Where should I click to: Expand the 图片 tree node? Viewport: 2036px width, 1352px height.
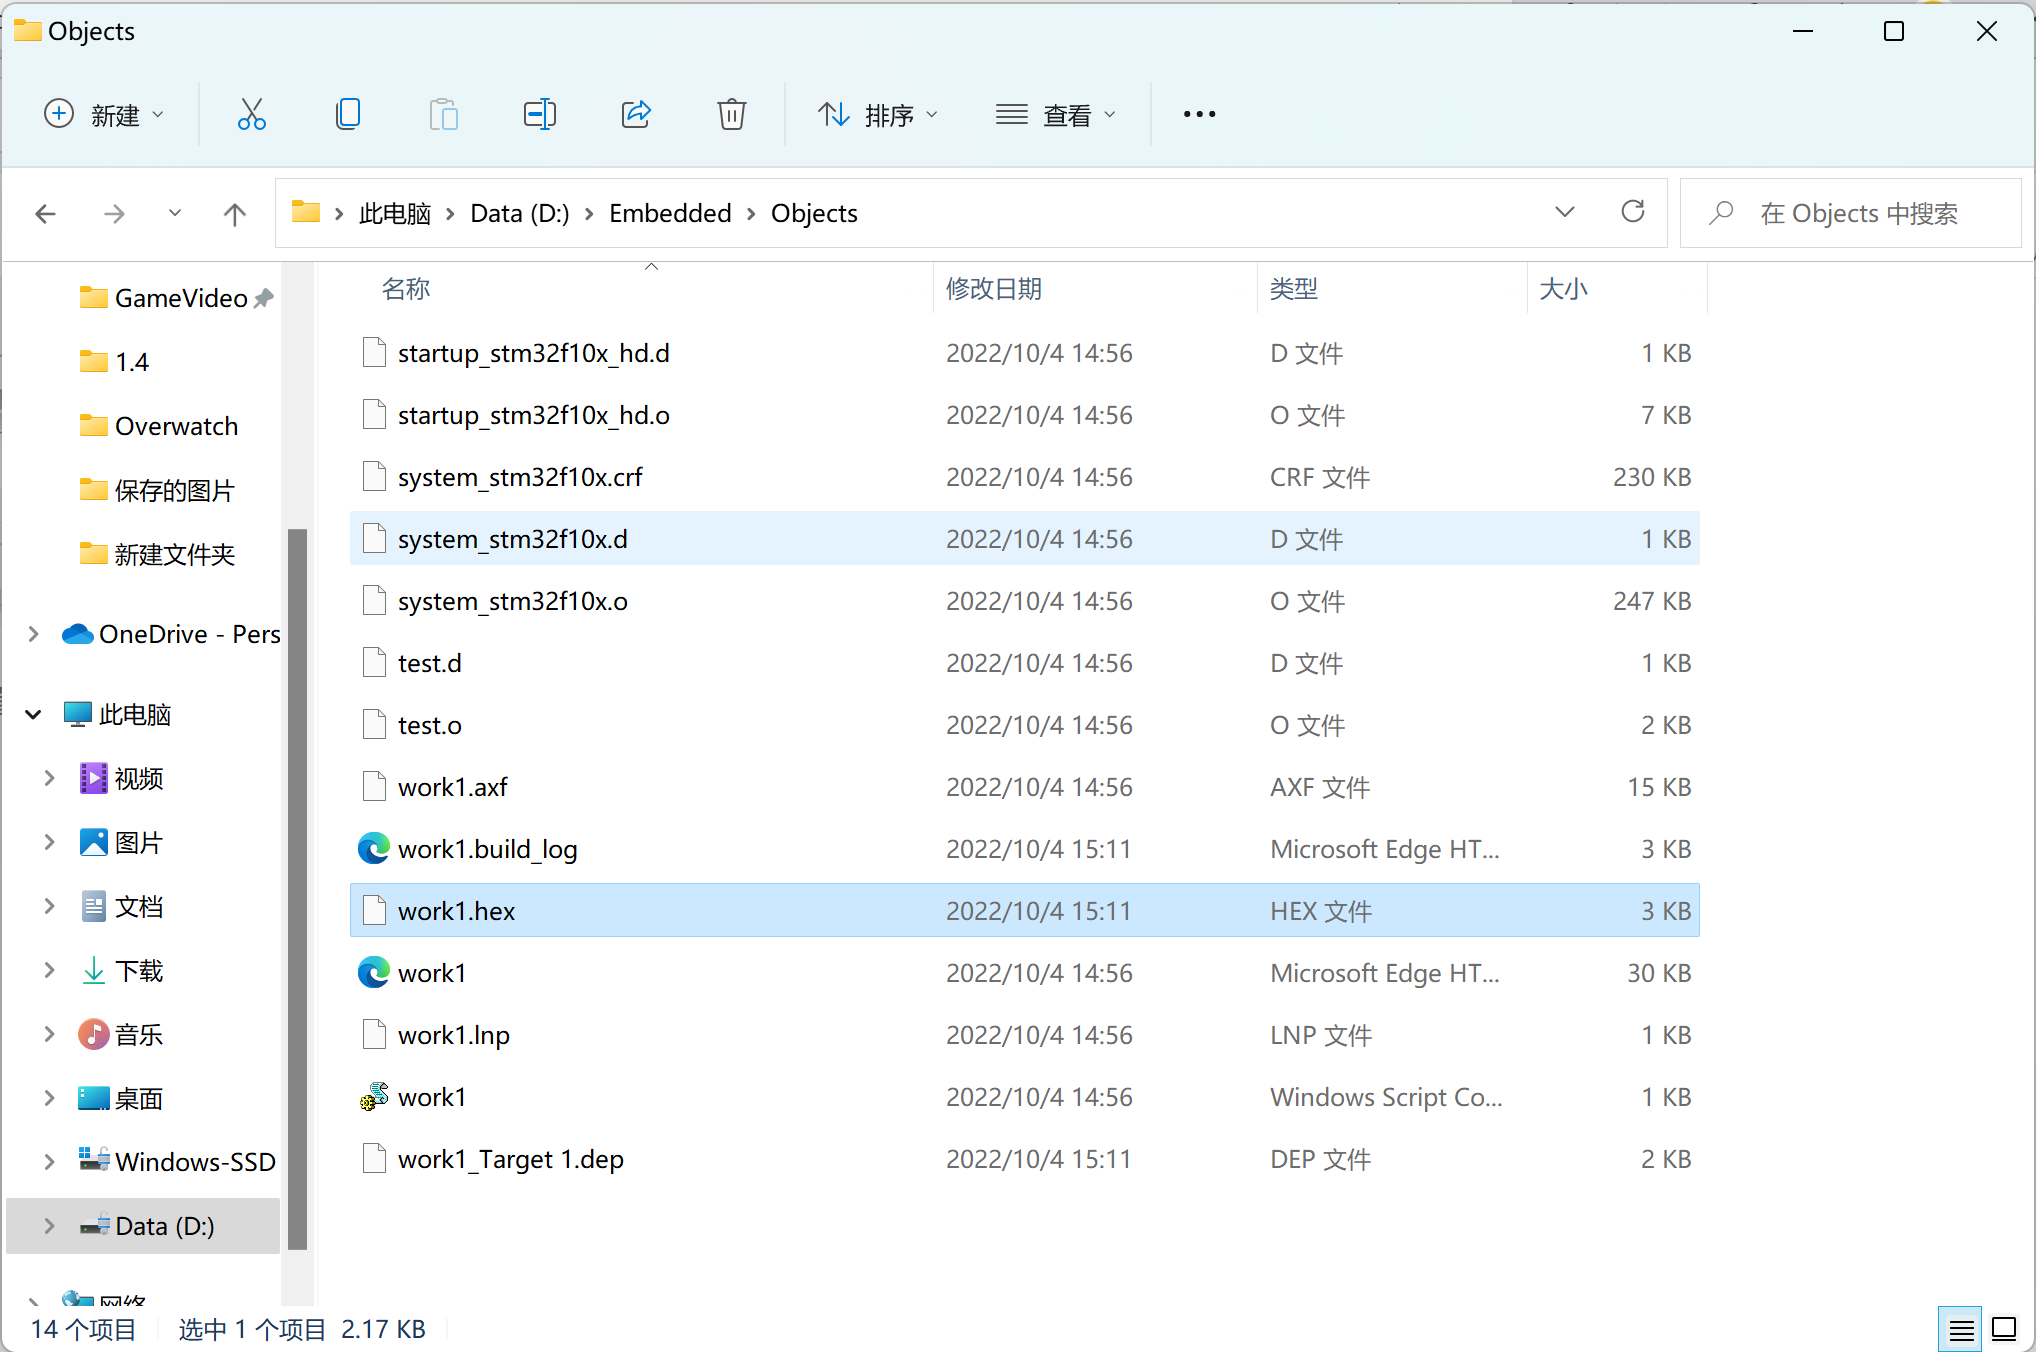point(49,842)
